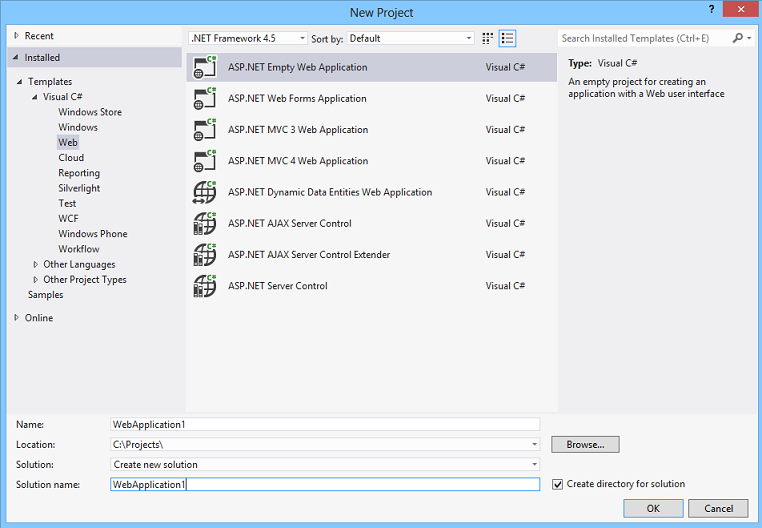Click the Search Installed Templates box
Screen dimensions: 762x528
644,38
